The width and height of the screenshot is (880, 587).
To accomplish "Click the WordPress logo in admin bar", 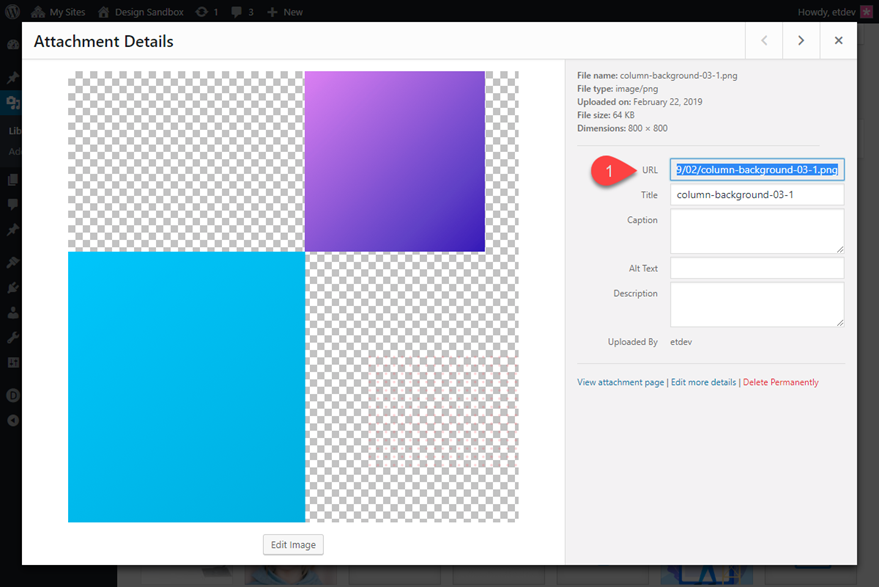I will 13,12.
